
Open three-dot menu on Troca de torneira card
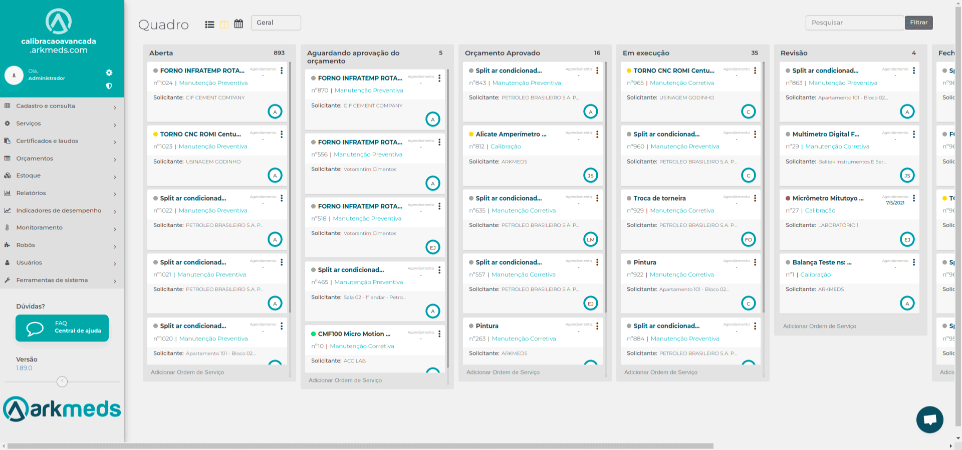[754, 198]
